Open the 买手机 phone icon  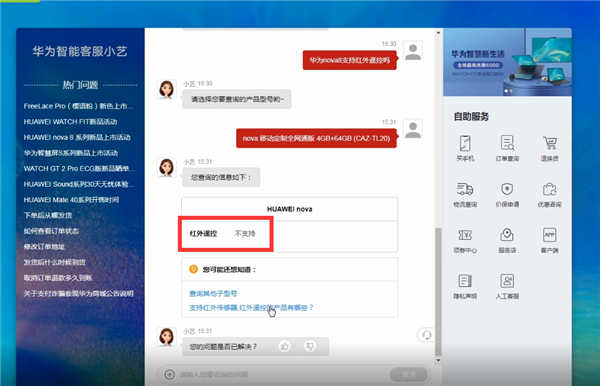pos(465,144)
